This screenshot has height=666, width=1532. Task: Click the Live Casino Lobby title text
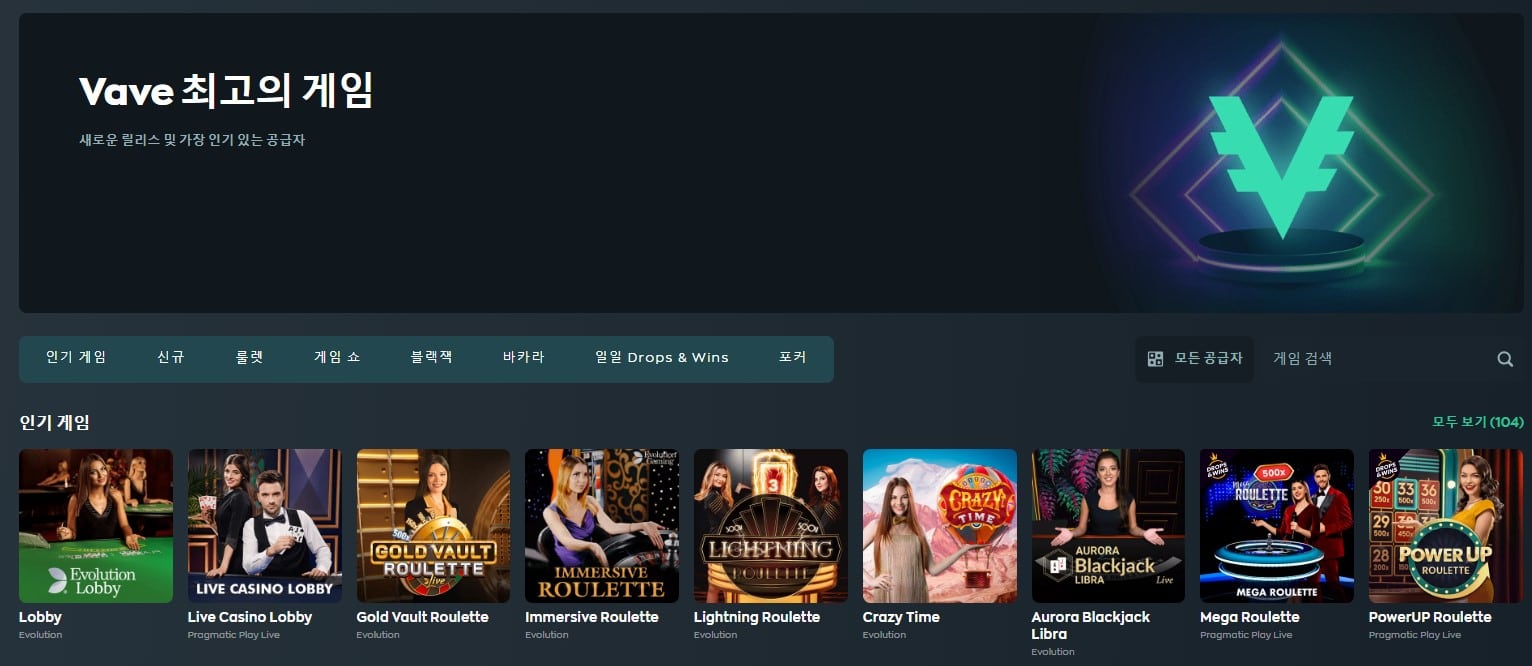point(250,617)
